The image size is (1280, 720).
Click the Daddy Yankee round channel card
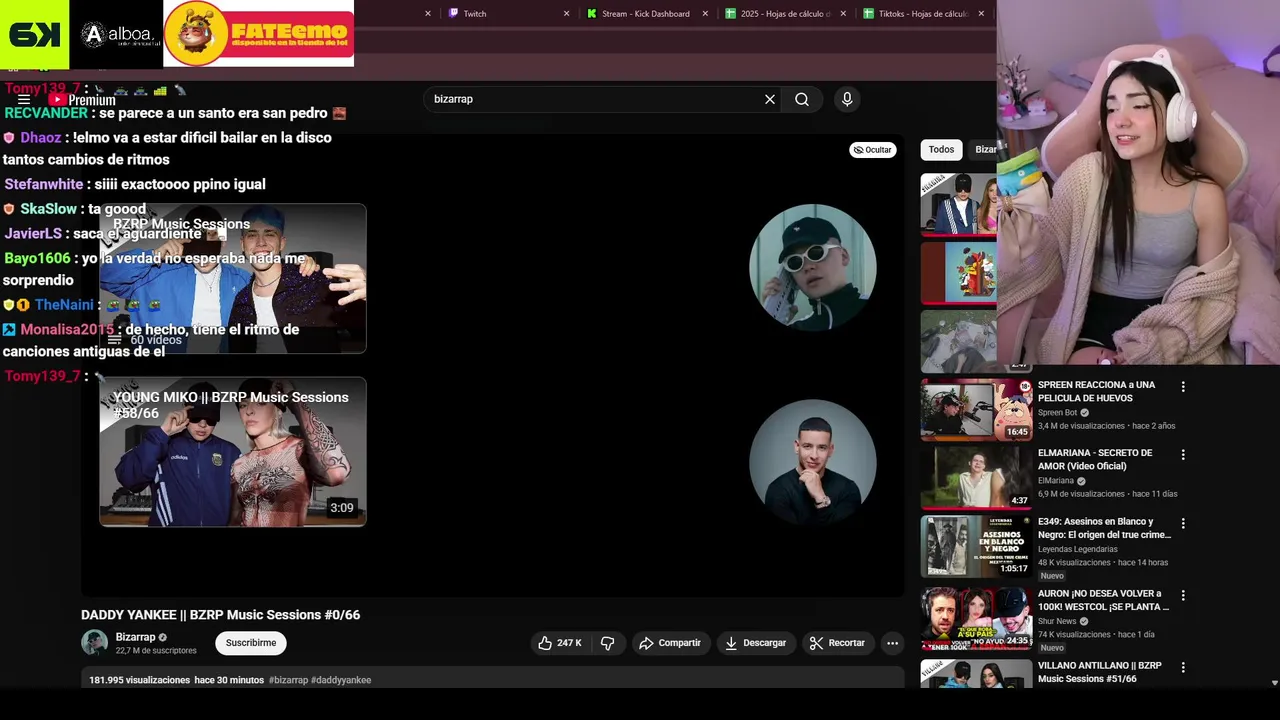[x=813, y=462]
